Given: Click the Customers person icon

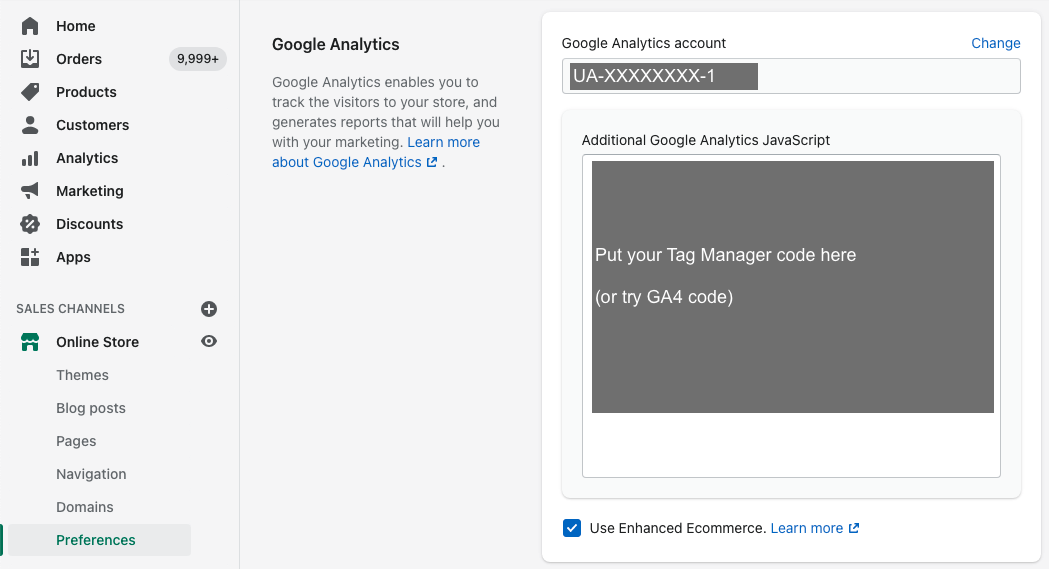Looking at the screenshot, I should pyautogui.click(x=30, y=125).
